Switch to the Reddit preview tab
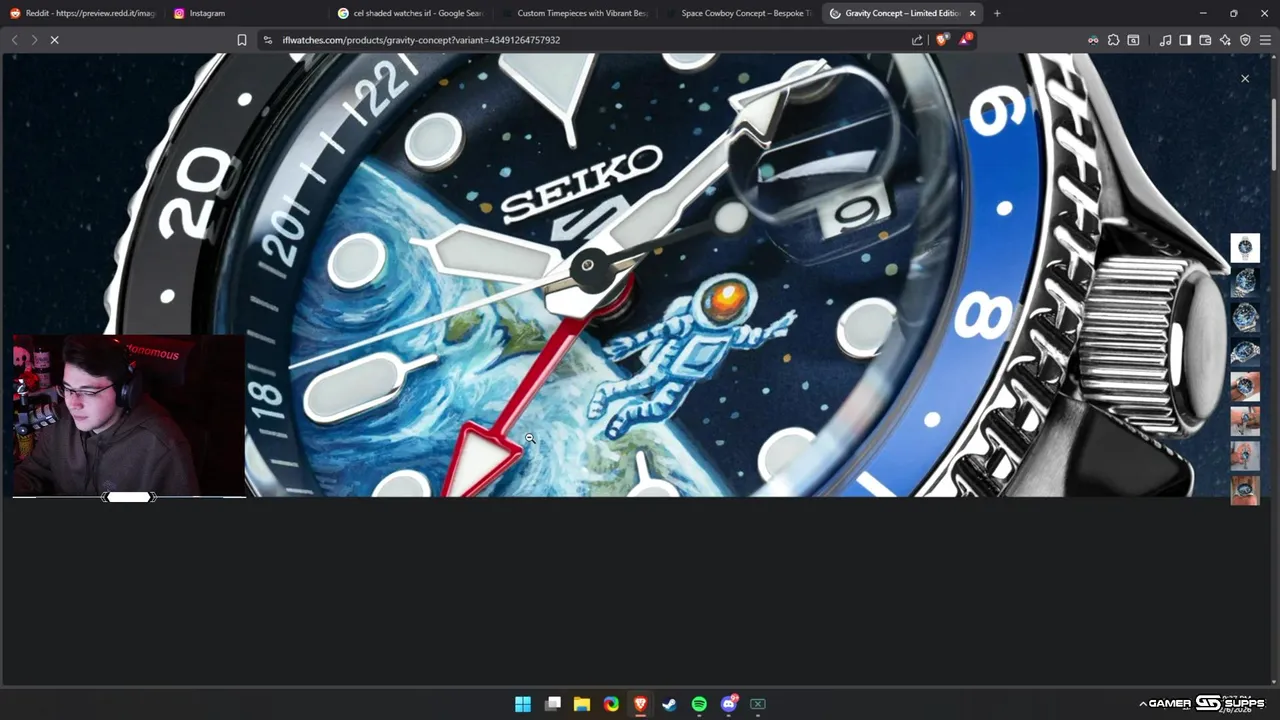 82,13
